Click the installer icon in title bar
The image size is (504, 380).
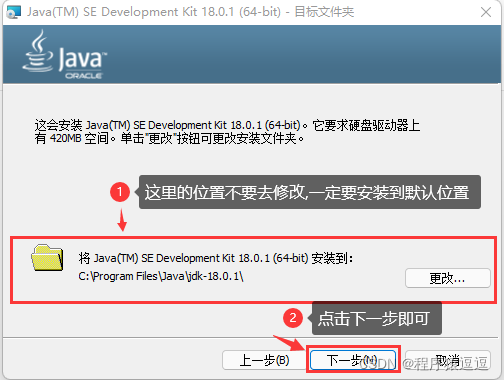tap(14, 12)
